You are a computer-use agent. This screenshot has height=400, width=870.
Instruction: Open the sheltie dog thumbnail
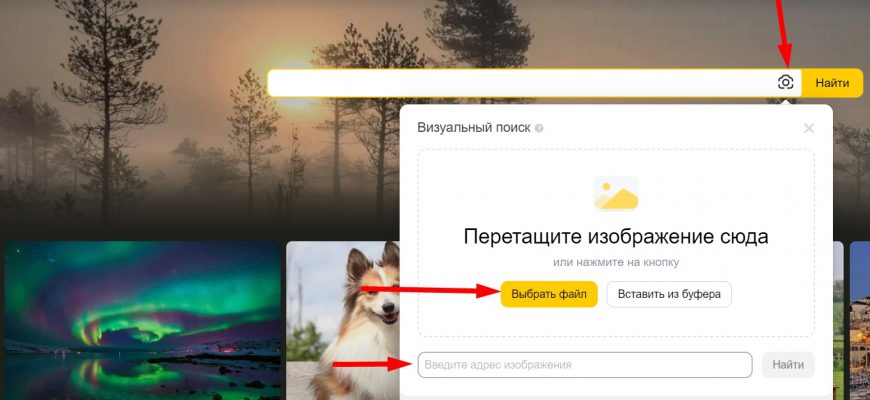tap(343, 321)
